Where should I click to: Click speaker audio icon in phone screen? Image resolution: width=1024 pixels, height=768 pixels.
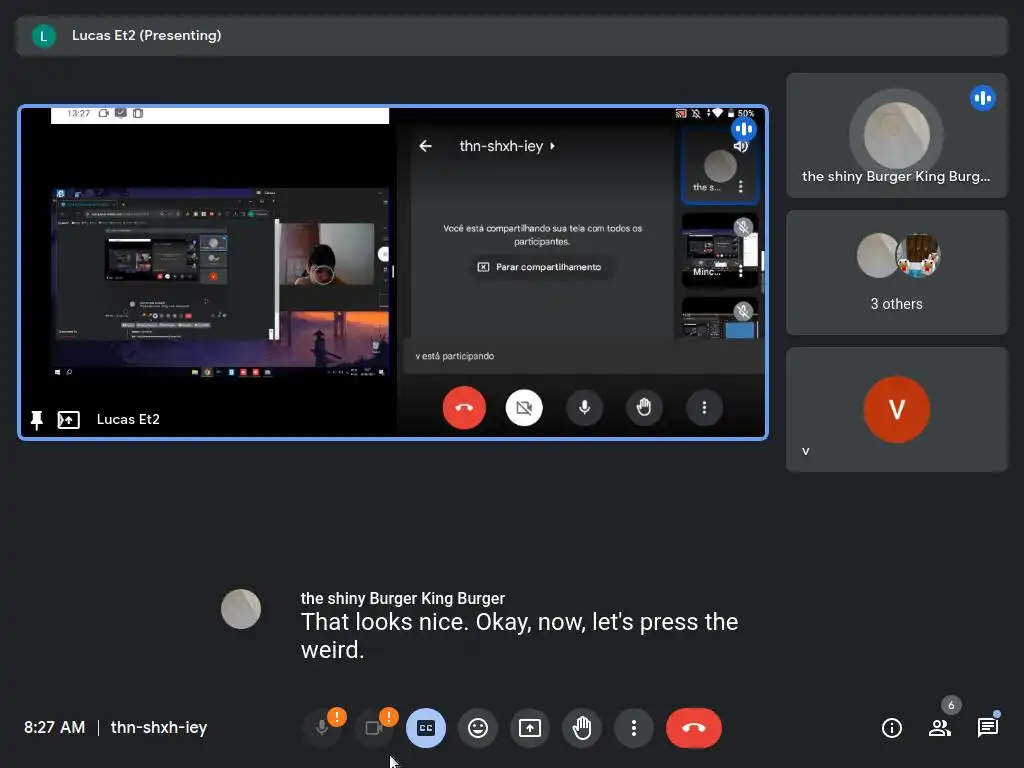tap(741, 146)
